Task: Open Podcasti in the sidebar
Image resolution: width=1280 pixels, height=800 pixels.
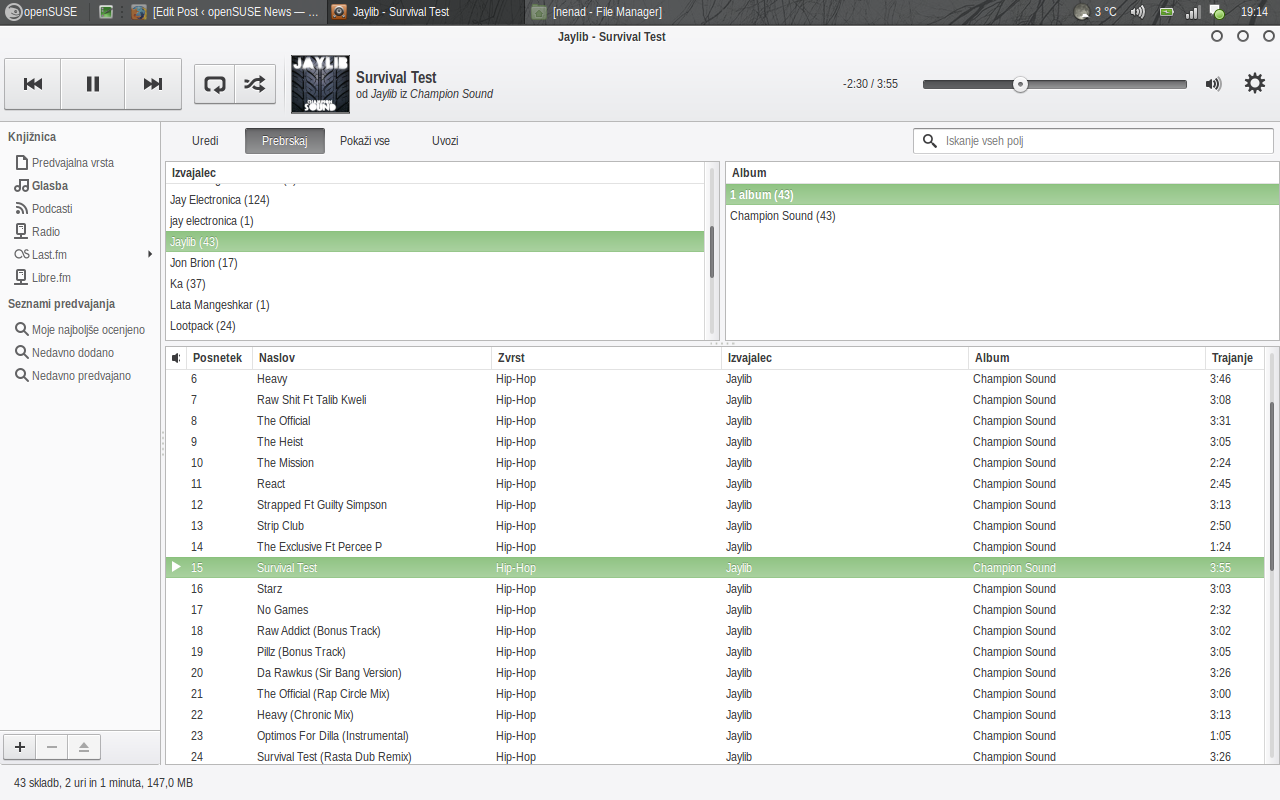Action: pos(52,209)
